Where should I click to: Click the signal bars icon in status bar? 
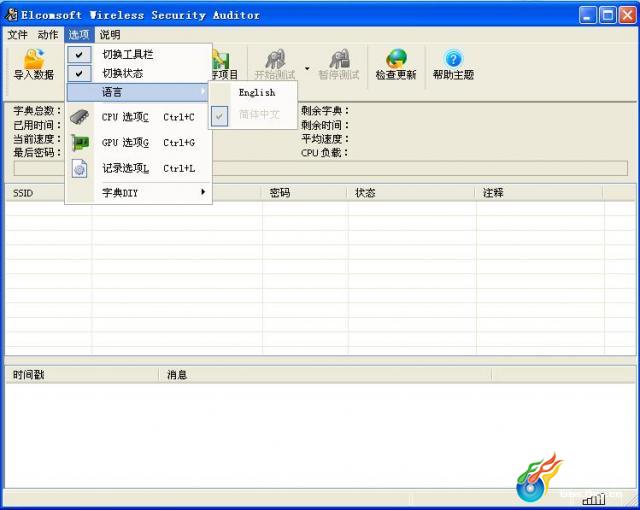pos(594,499)
